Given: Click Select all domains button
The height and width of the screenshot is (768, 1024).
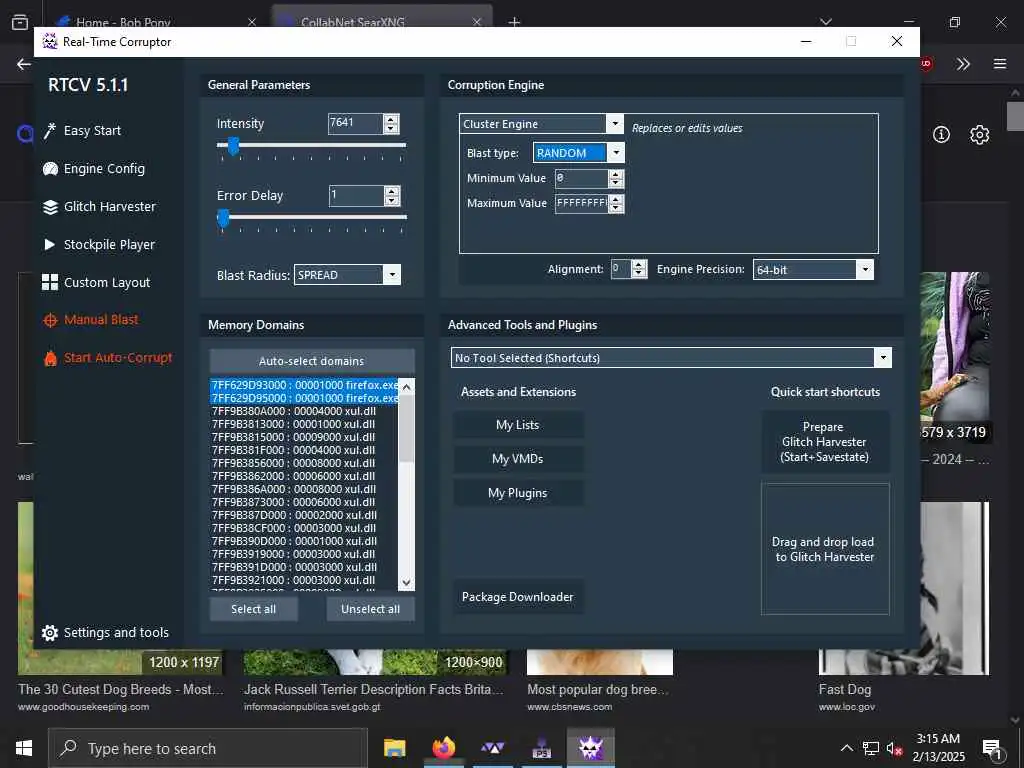Looking at the screenshot, I should pos(253,609).
